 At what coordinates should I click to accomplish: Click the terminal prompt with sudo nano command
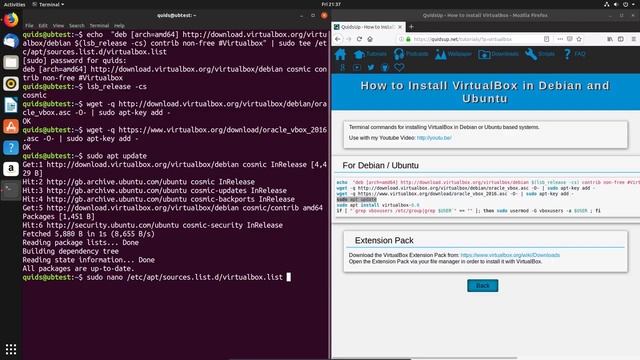157,277
